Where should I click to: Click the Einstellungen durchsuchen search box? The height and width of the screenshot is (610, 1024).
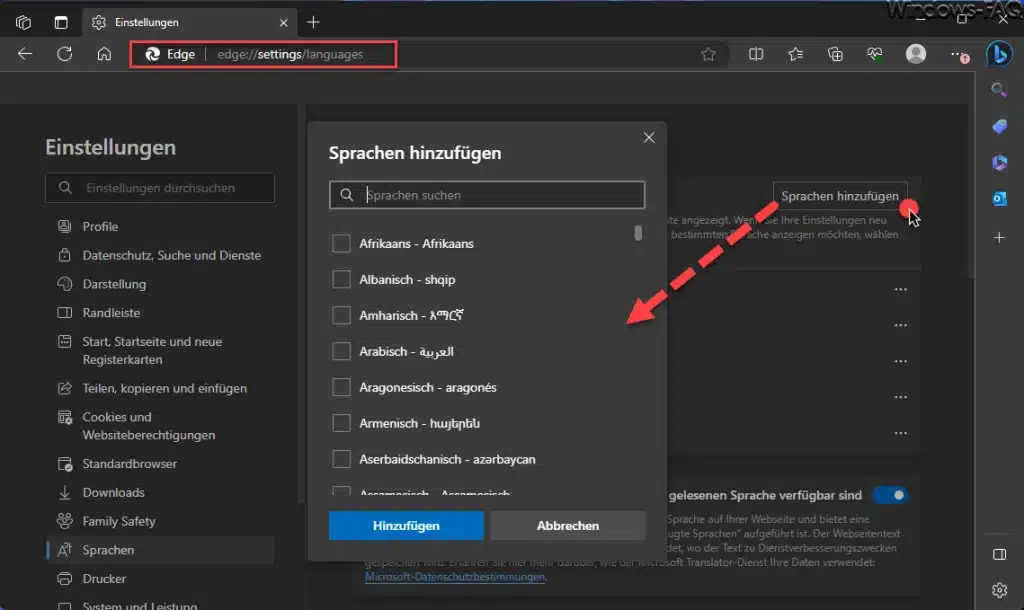click(160, 188)
